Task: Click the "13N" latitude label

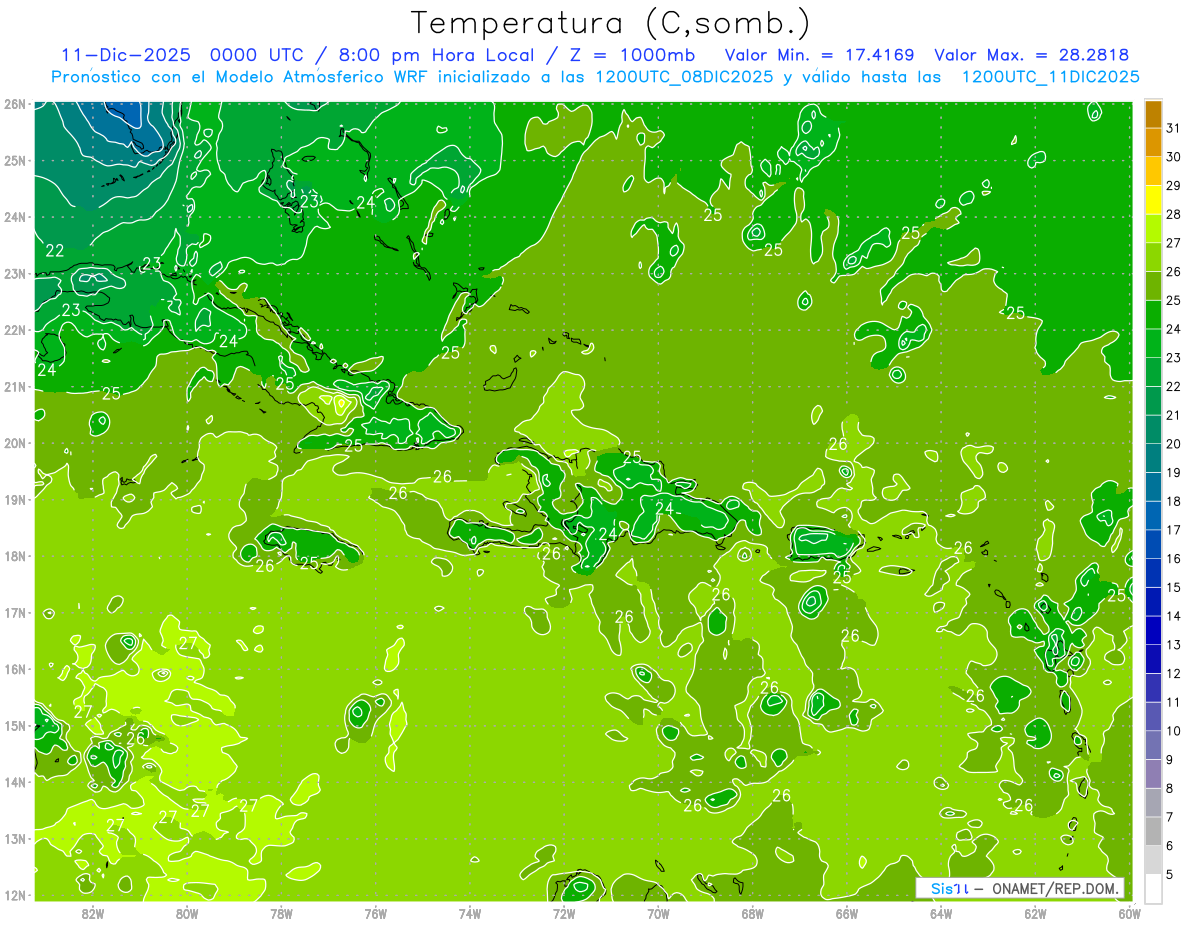Action: tap(14, 838)
